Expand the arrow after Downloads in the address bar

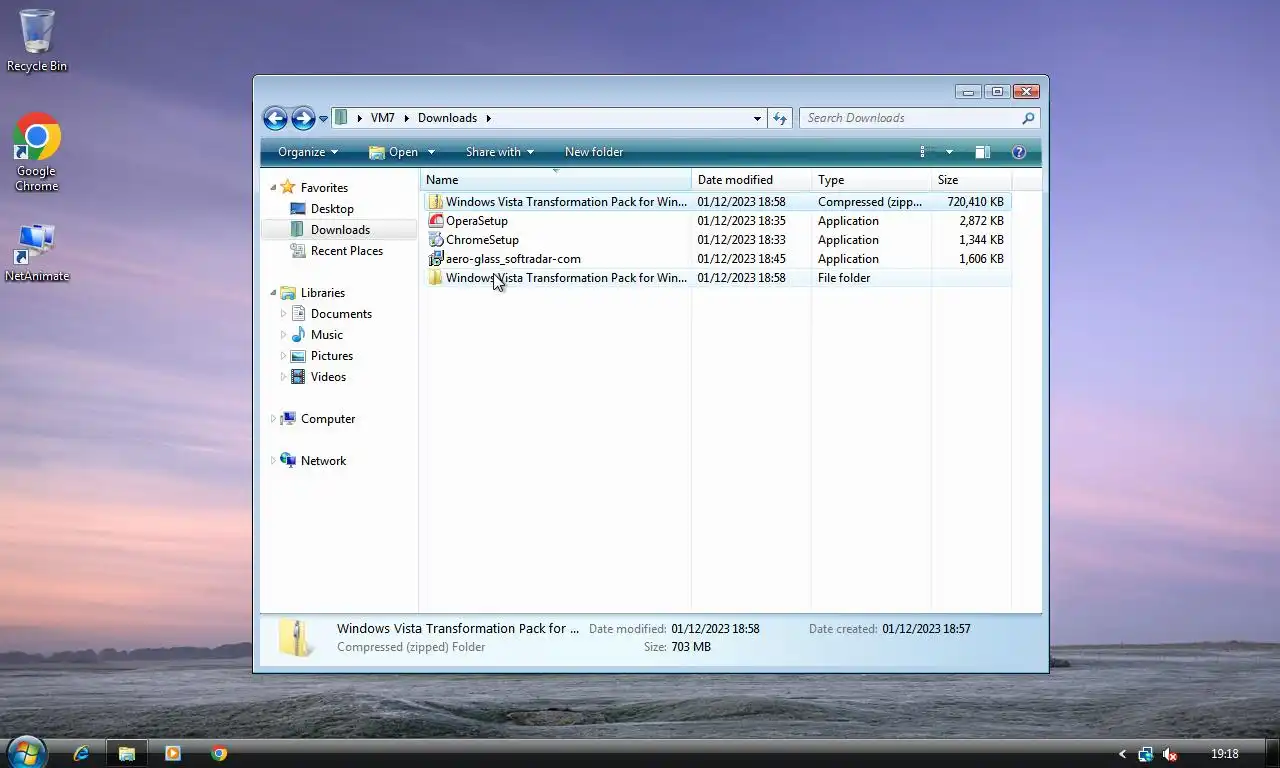coord(489,118)
